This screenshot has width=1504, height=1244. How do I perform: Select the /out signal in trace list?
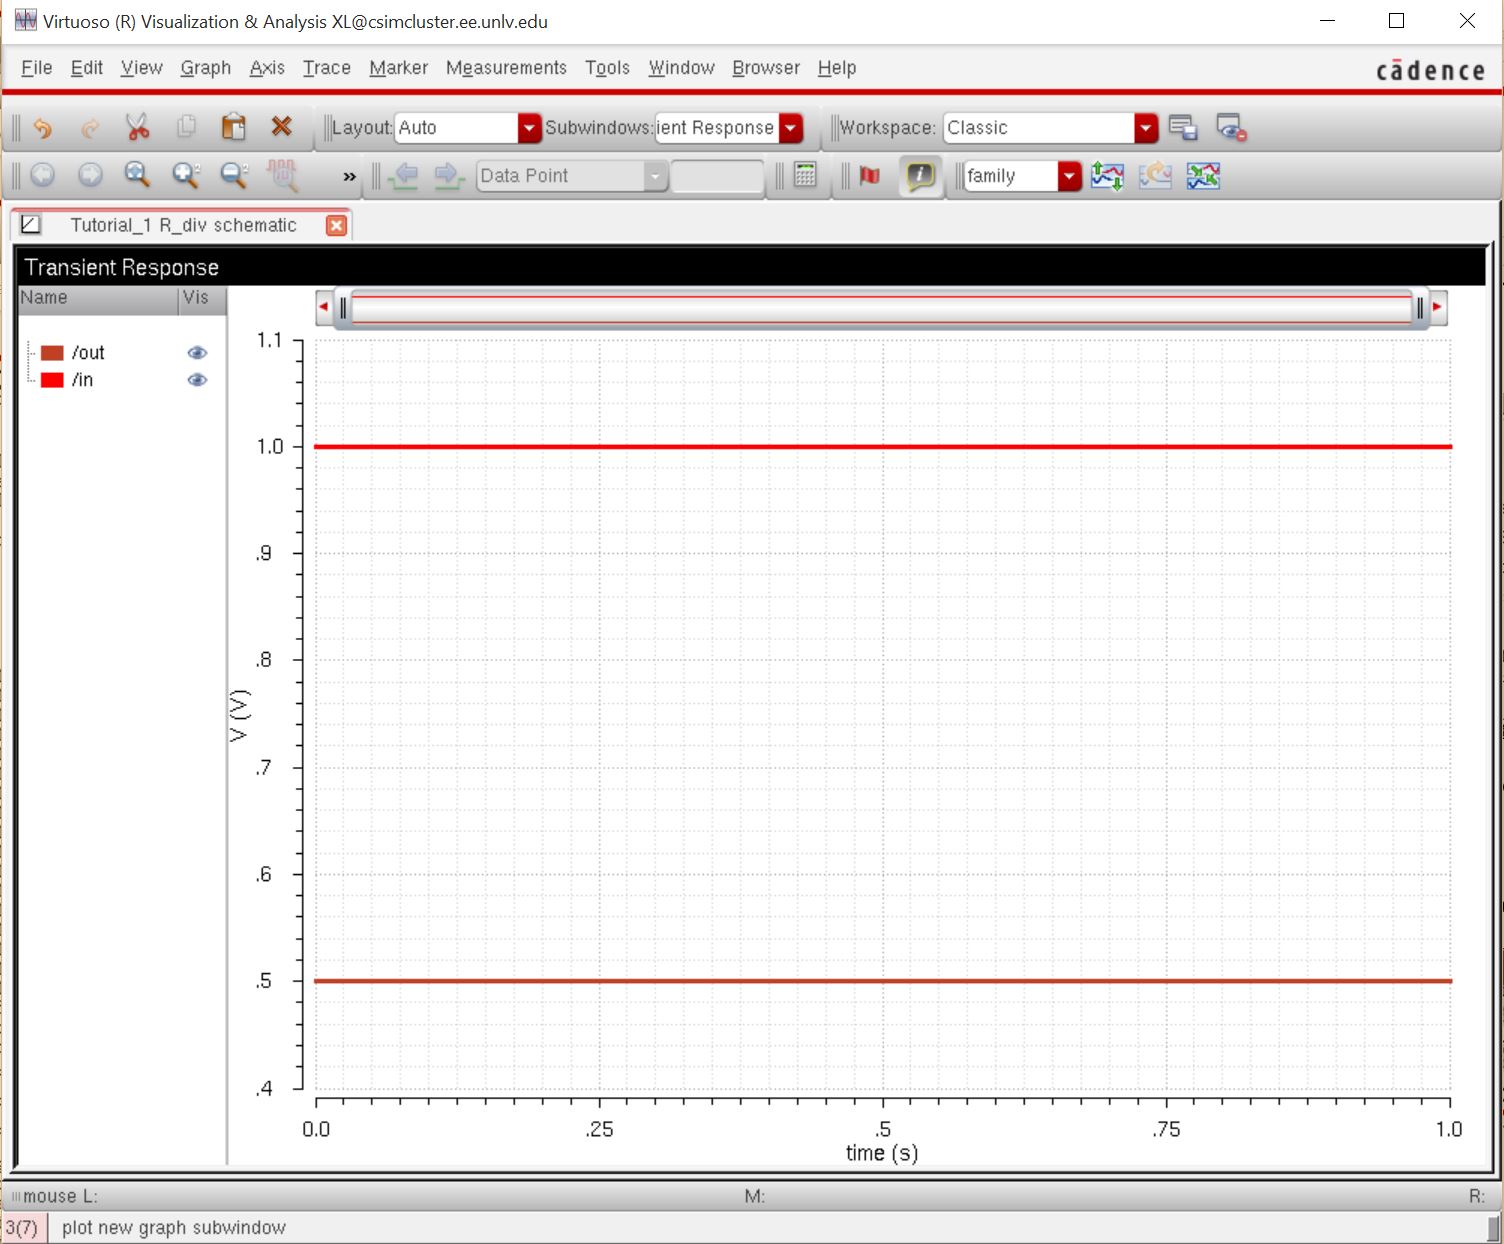point(88,353)
